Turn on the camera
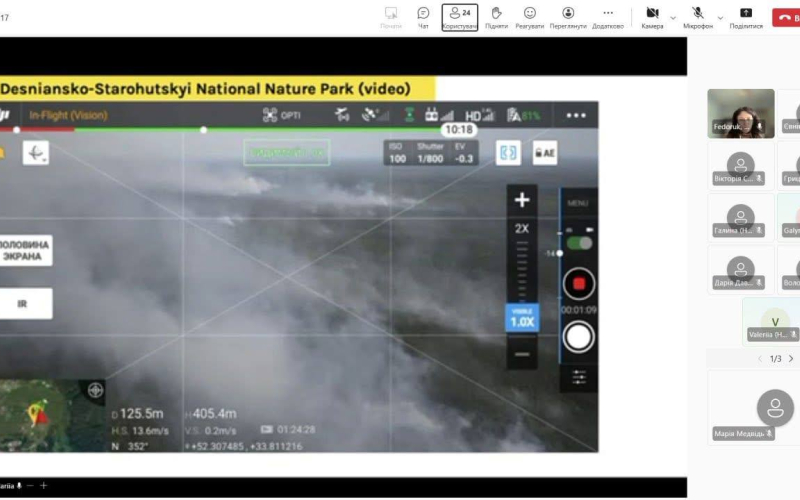Viewport: 800px width, 500px height. point(652,16)
